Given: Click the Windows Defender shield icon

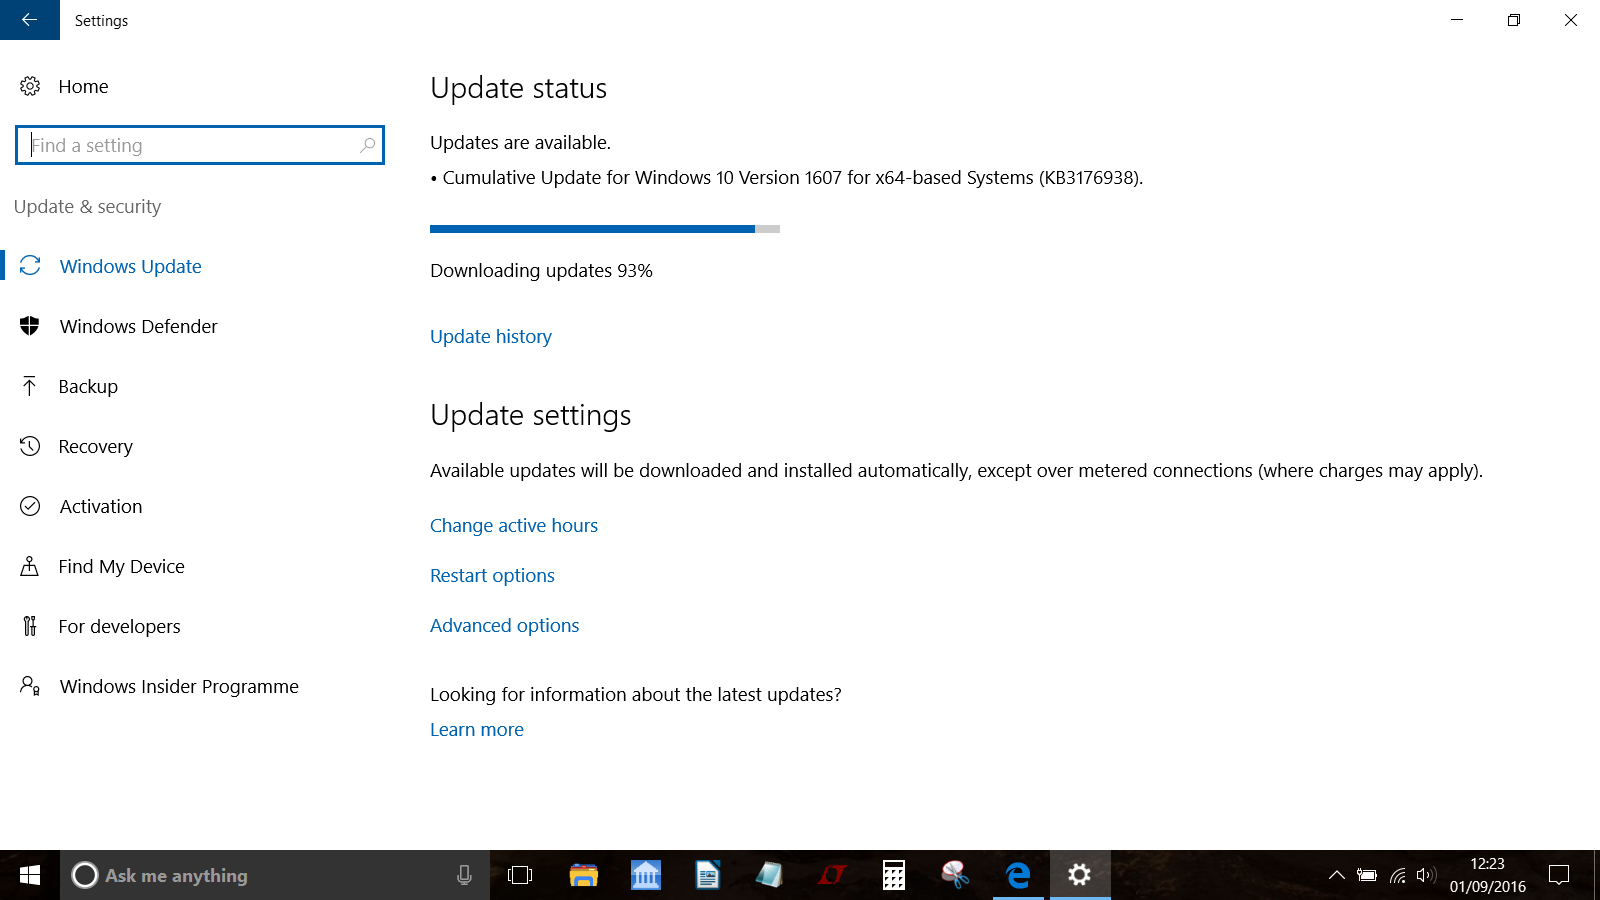Looking at the screenshot, I should pos(30,326).
